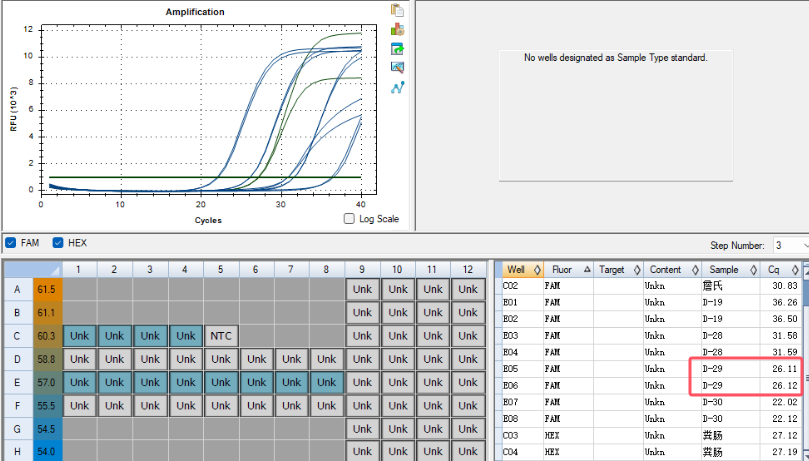This screenshot has height=461, width=809.
Task: Select well E8 in the plate
Action: pyautogui.click(x=327, y=383)
